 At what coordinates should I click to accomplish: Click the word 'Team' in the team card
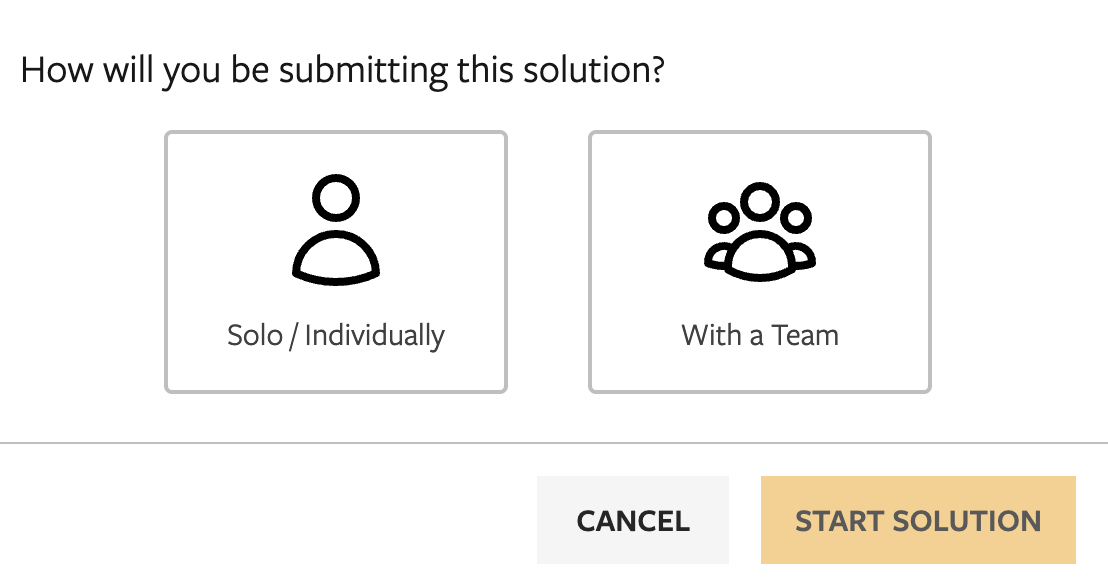tap(805, 335)
